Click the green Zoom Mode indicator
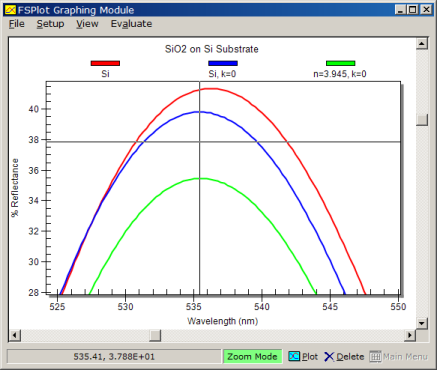 point(252,357)
